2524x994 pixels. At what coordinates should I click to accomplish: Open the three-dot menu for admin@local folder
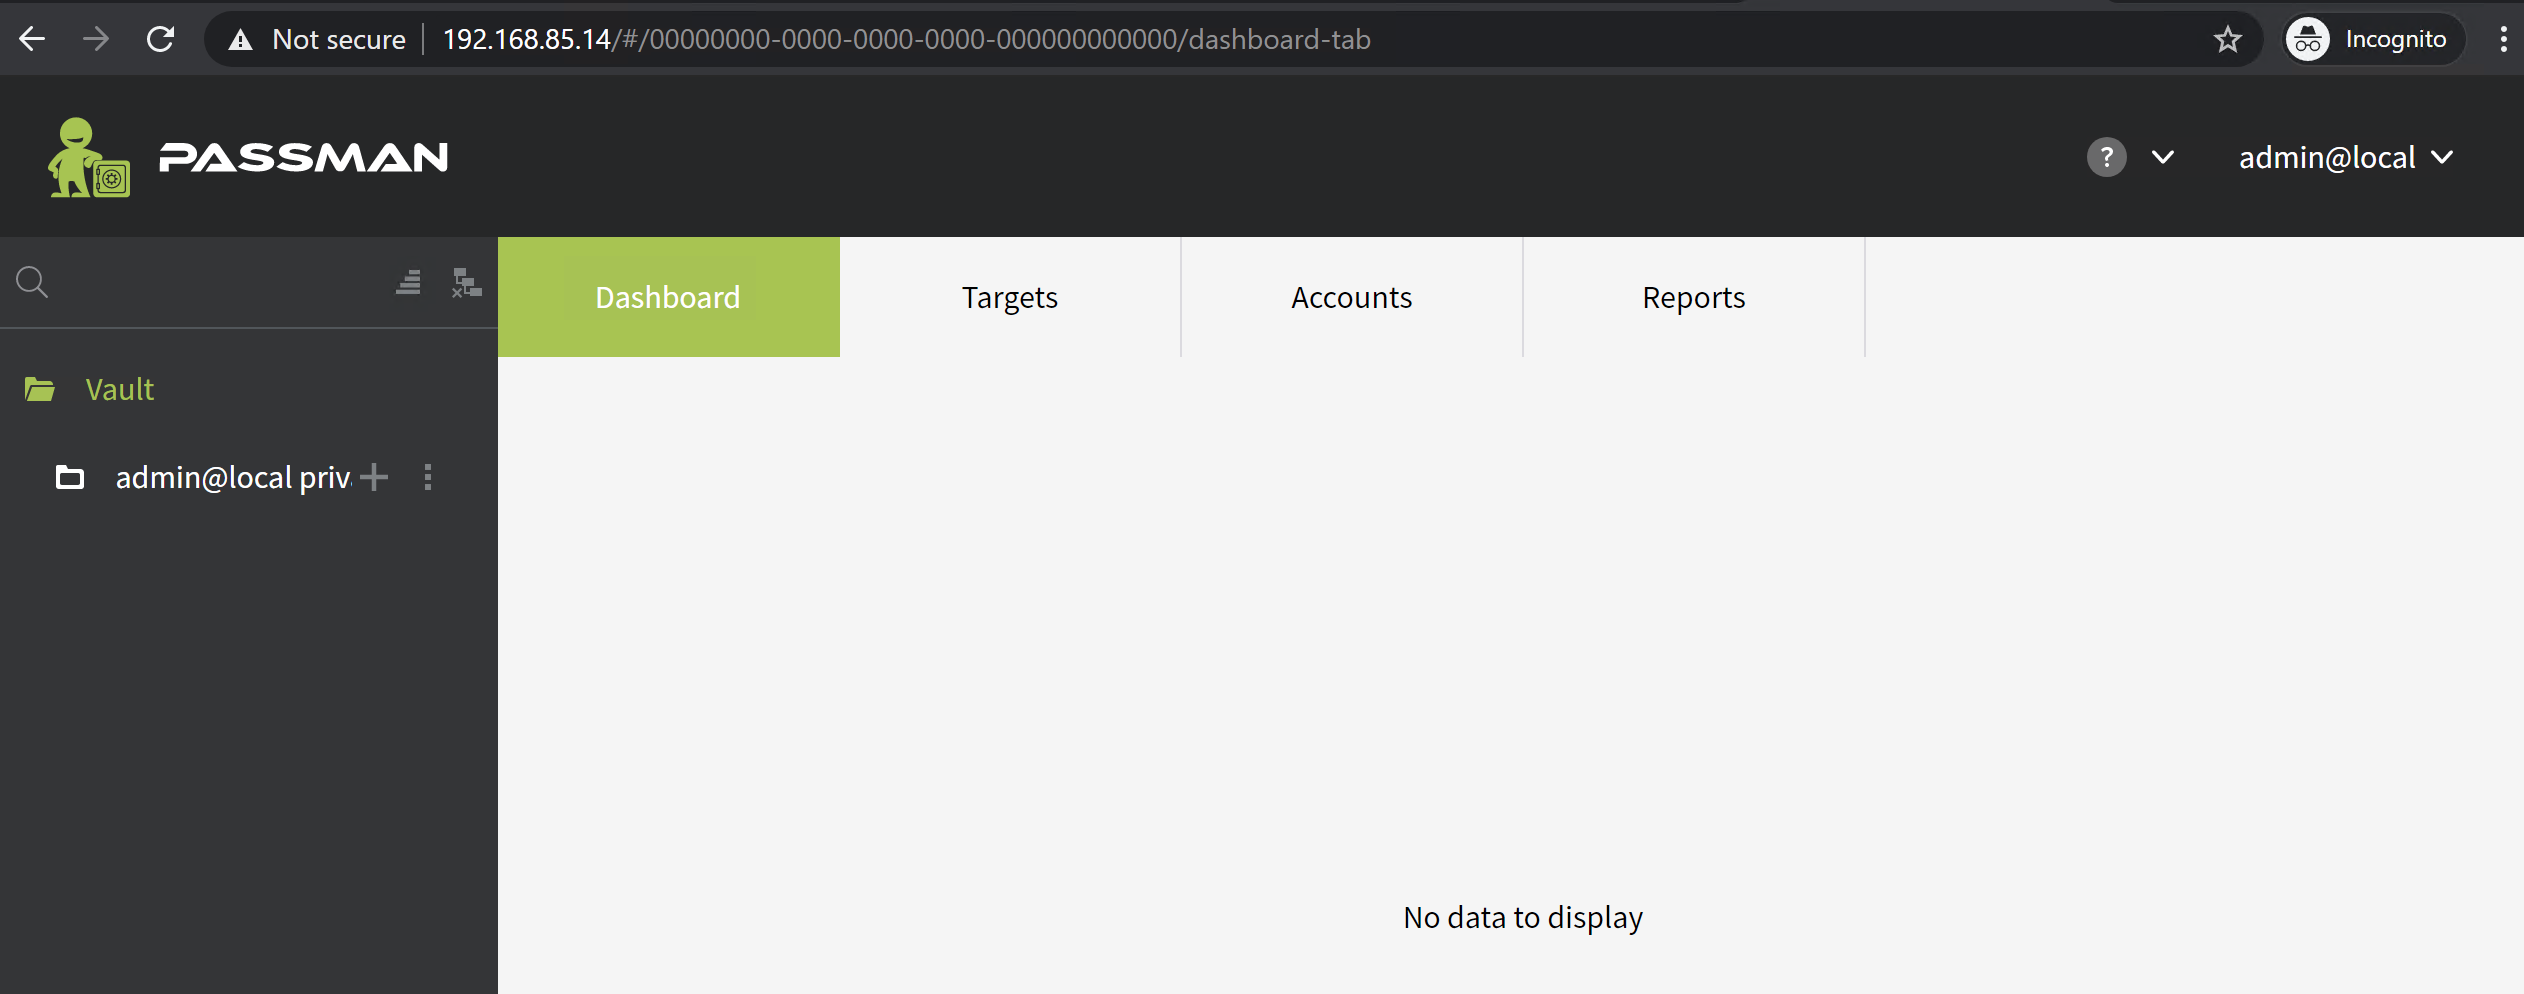428,477
